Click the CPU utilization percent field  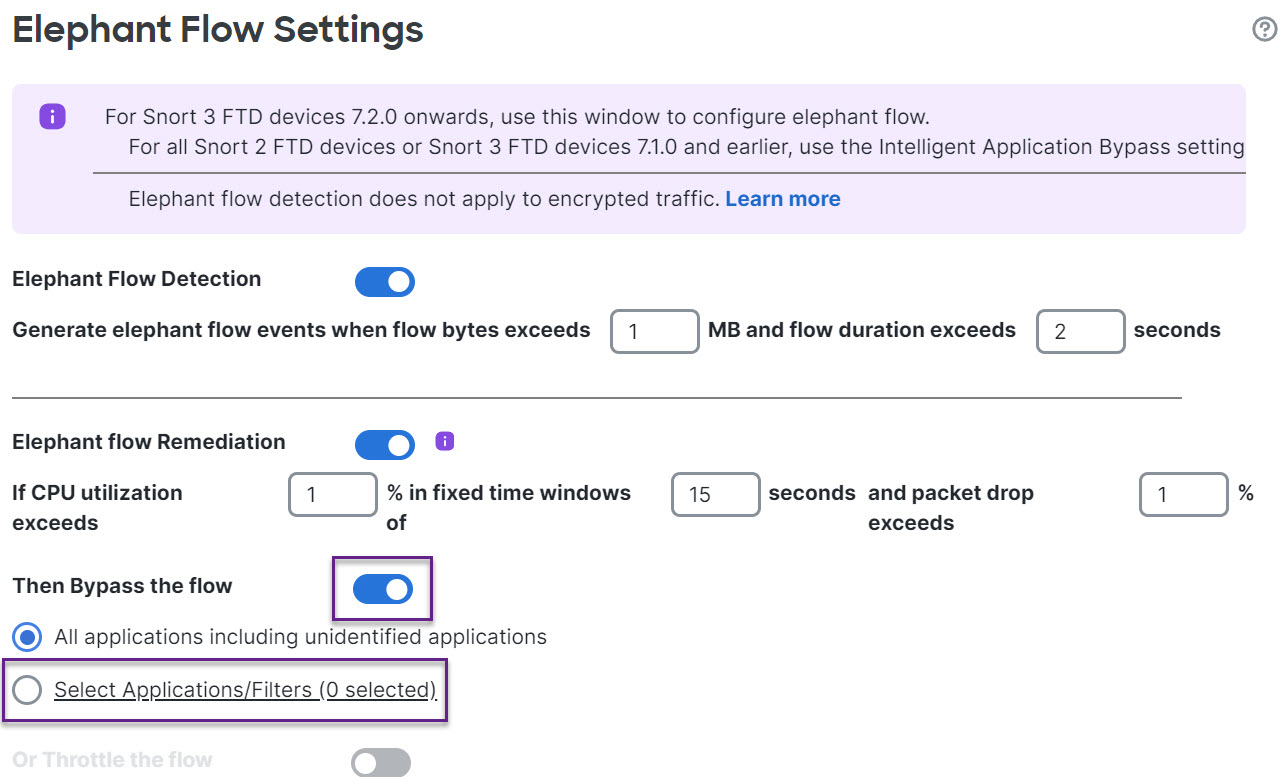pyautogui.click(x=332, y=494)
